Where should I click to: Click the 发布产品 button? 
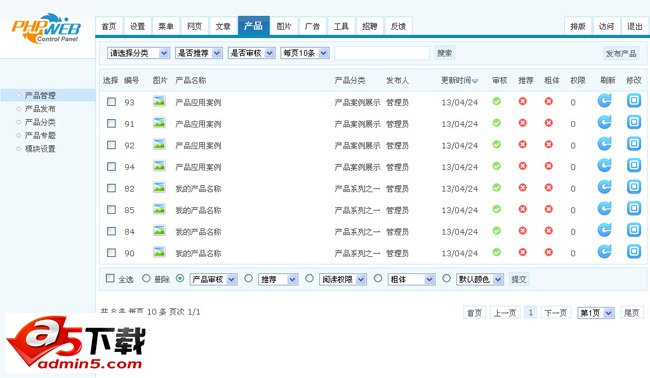[x=621, y=53]
